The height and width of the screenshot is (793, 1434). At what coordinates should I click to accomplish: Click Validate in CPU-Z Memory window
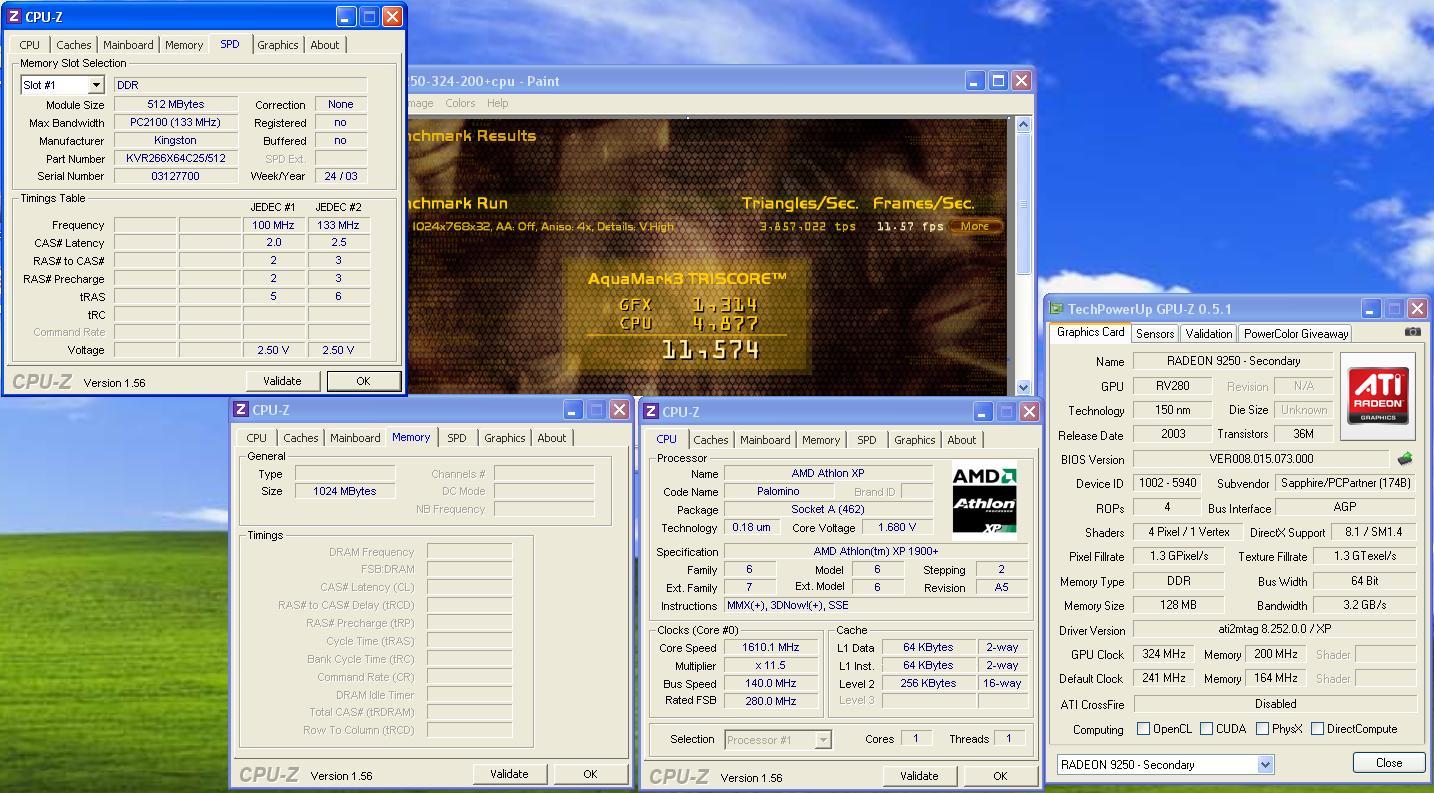click(509, 774)
